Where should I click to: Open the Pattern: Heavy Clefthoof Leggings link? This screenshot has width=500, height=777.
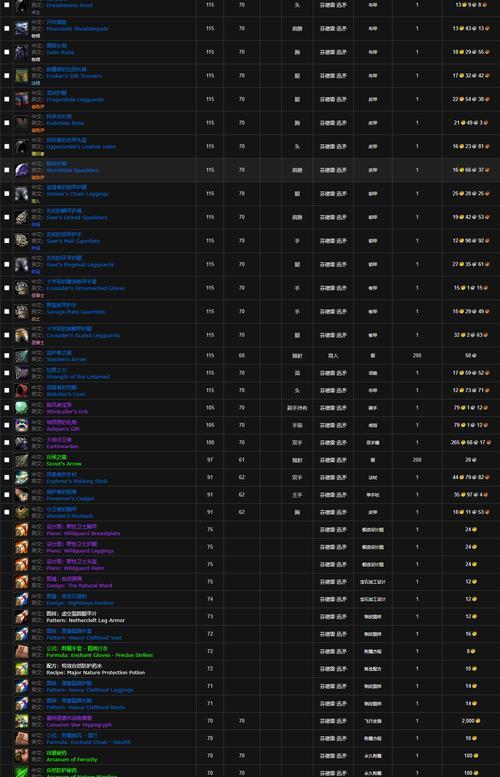tap(90, 690)
